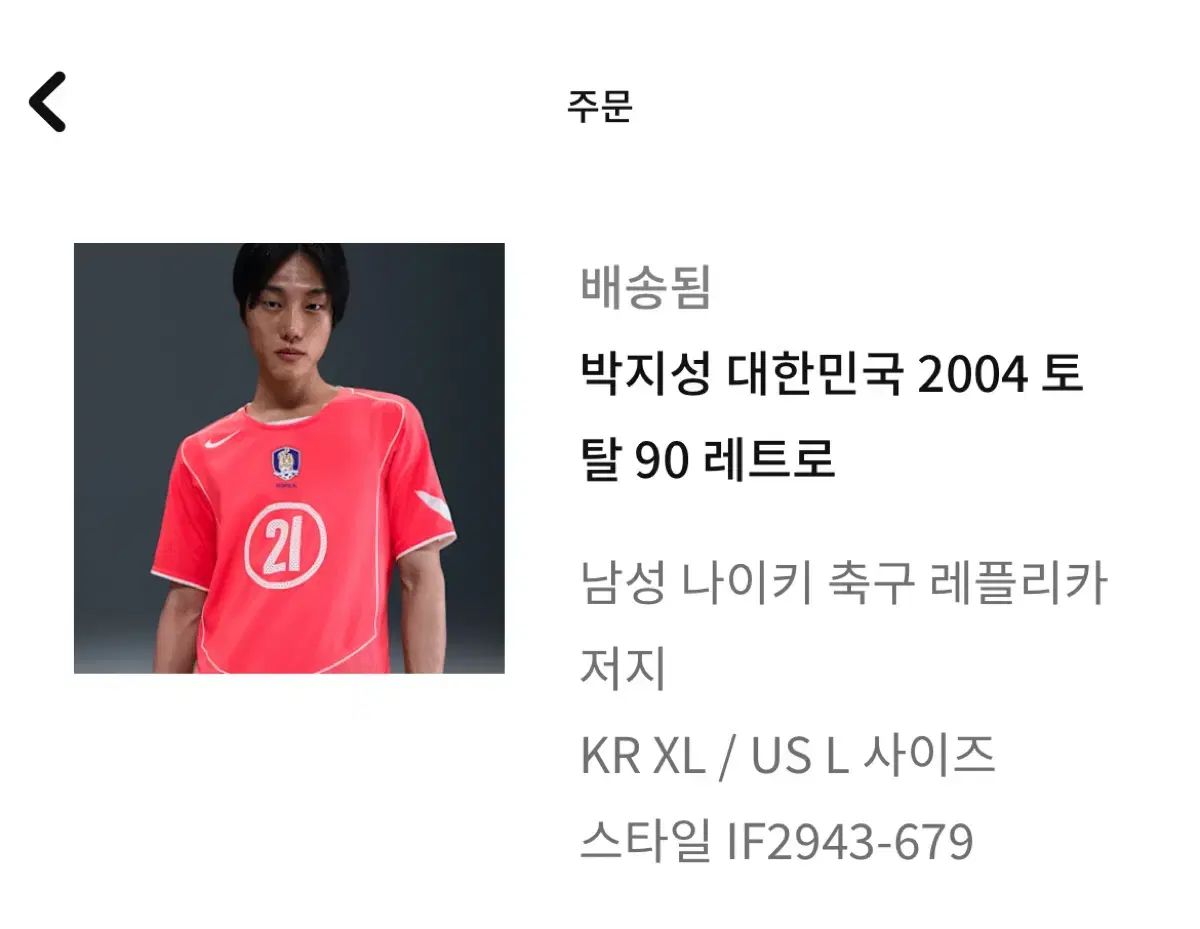This screenshot has width=1200, height=929.
Task: Select the style code IF2943-679
Action: (849, 843)
